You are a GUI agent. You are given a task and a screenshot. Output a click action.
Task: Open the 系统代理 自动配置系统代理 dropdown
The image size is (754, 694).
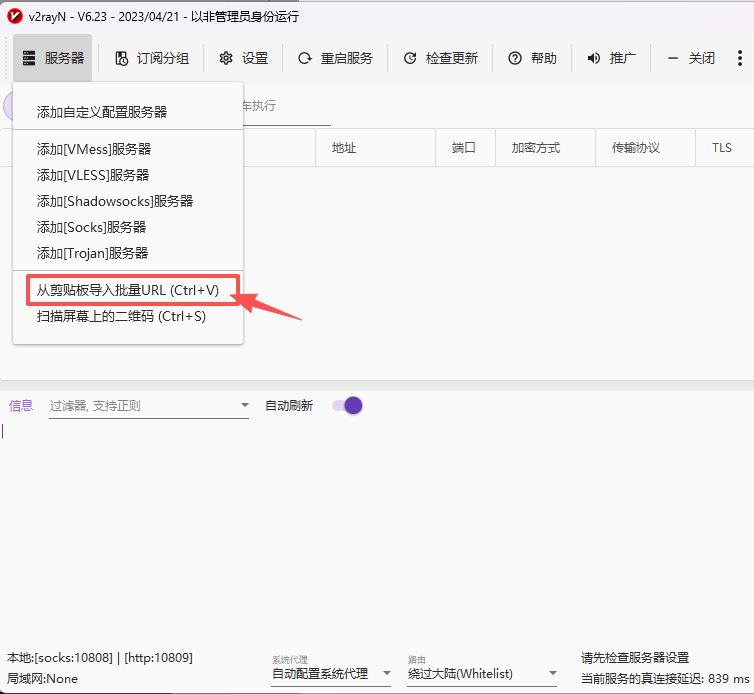click(331, 674)
